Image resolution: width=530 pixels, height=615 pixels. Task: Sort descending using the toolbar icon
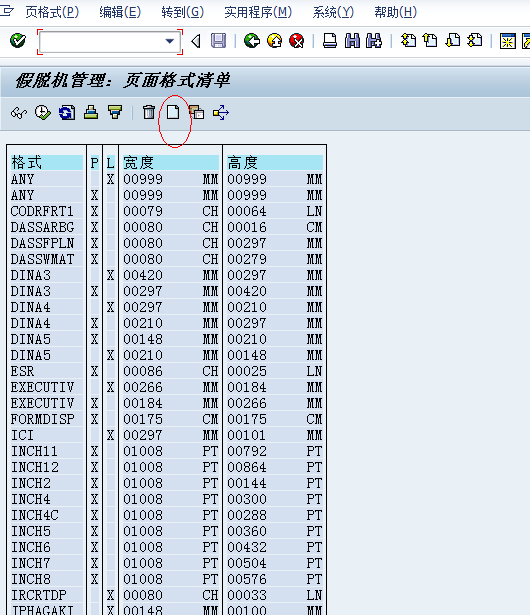pos(115,113)
